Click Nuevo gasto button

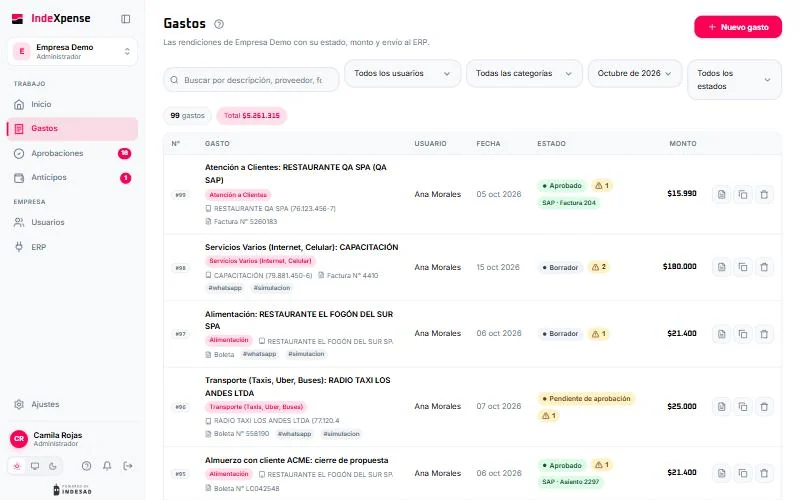(x=738, y=27)
